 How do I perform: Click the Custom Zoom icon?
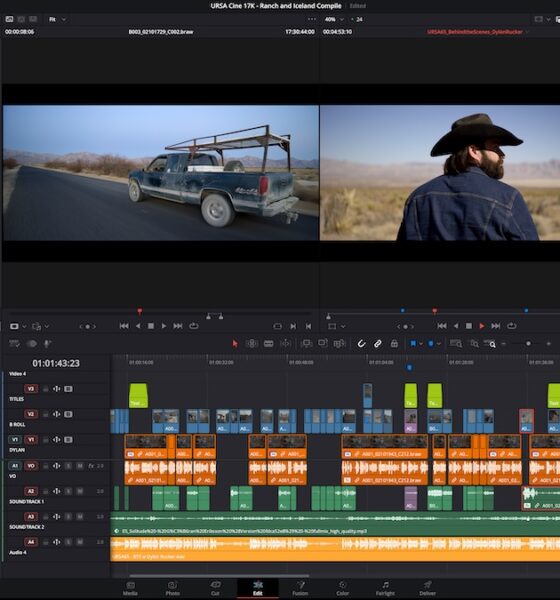coord(490,344)
